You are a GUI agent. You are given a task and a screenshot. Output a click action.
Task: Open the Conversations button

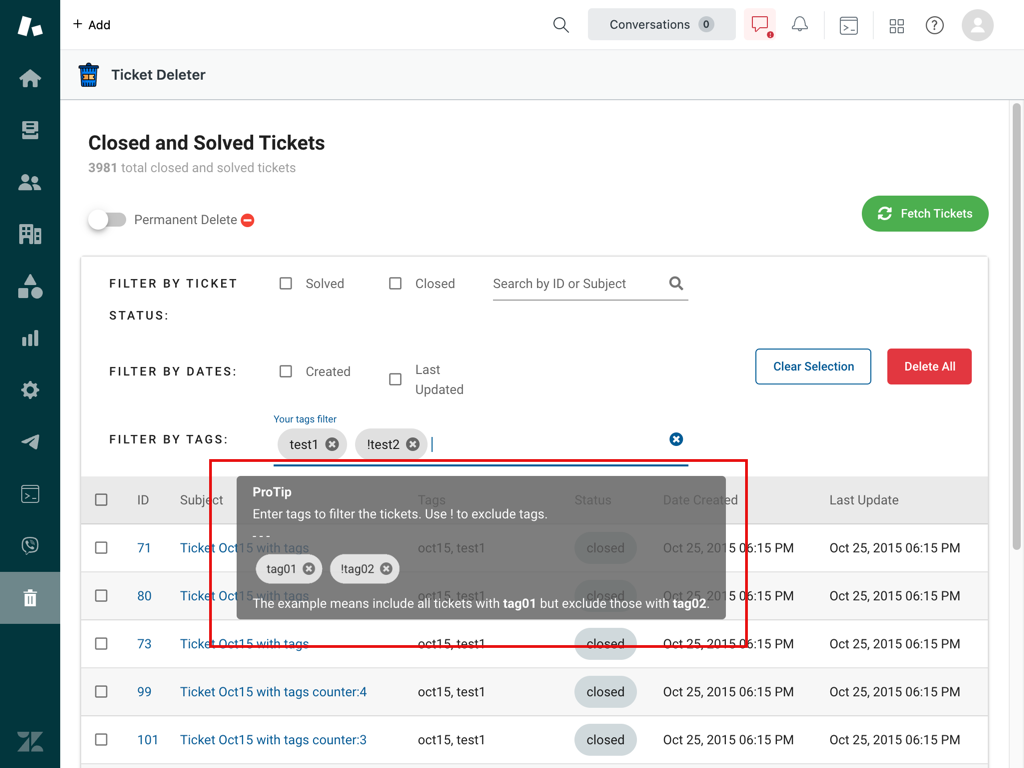(662, 25)
